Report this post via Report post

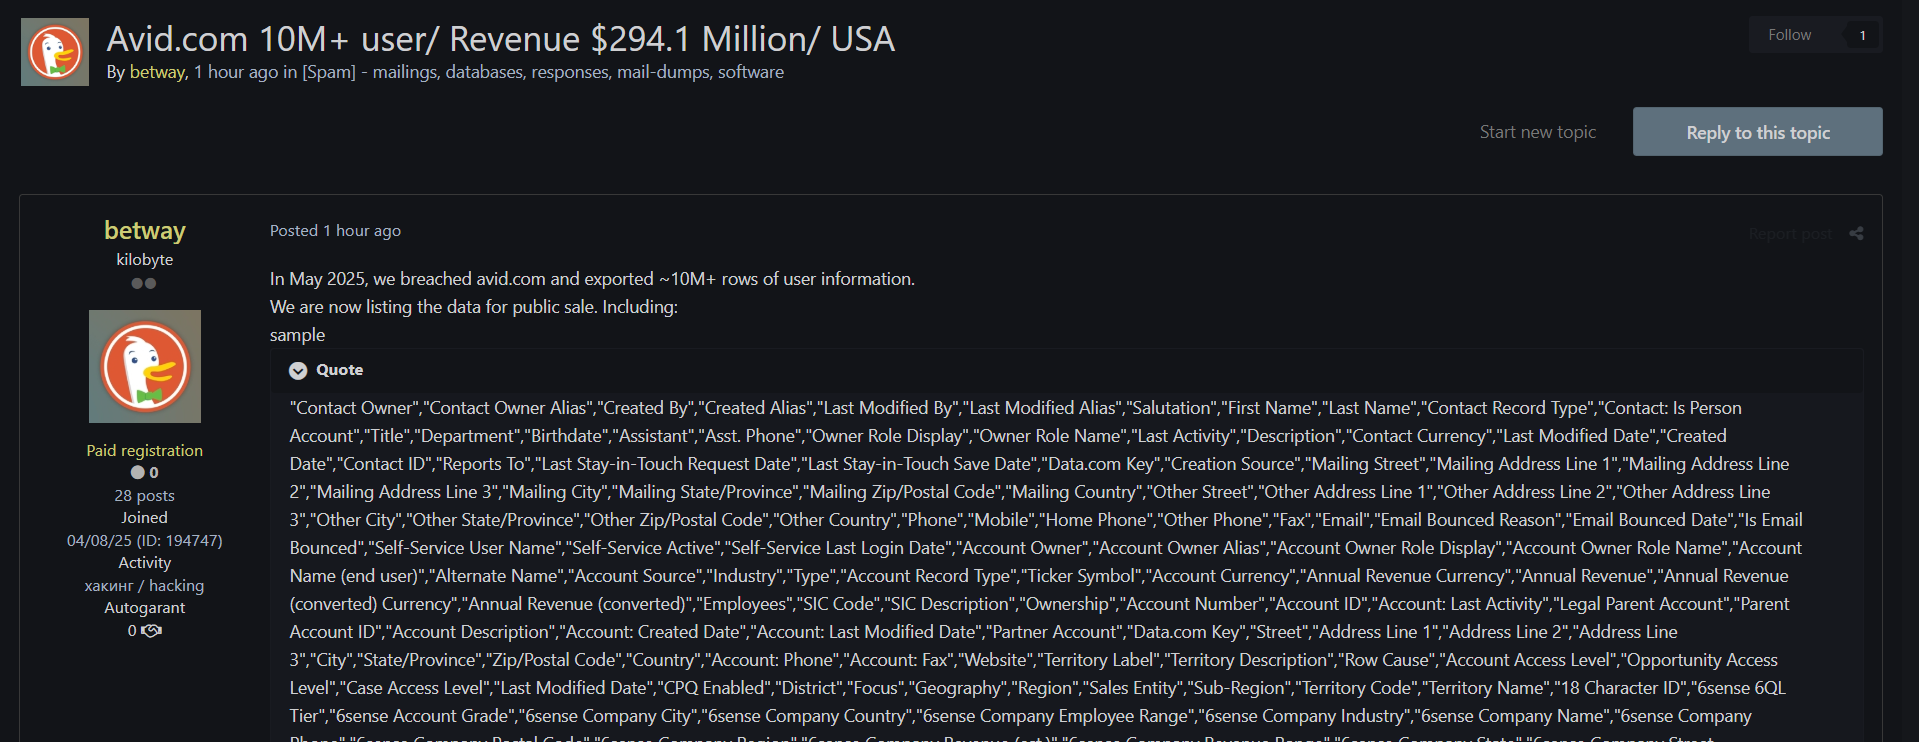pos(1790,234)
